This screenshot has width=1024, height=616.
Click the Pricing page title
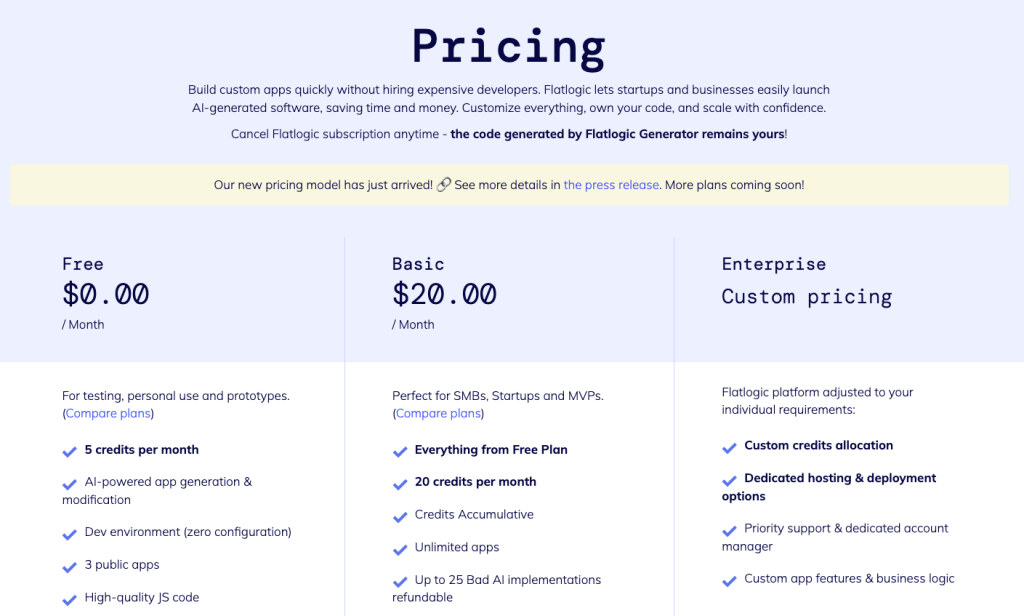509,48
